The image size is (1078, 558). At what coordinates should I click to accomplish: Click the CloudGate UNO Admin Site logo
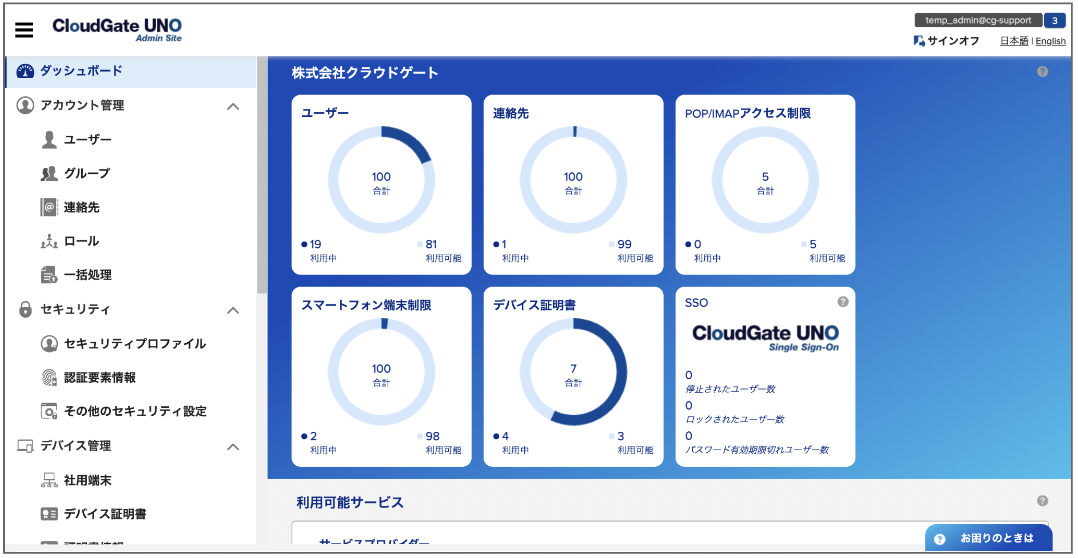pos(118,29)
